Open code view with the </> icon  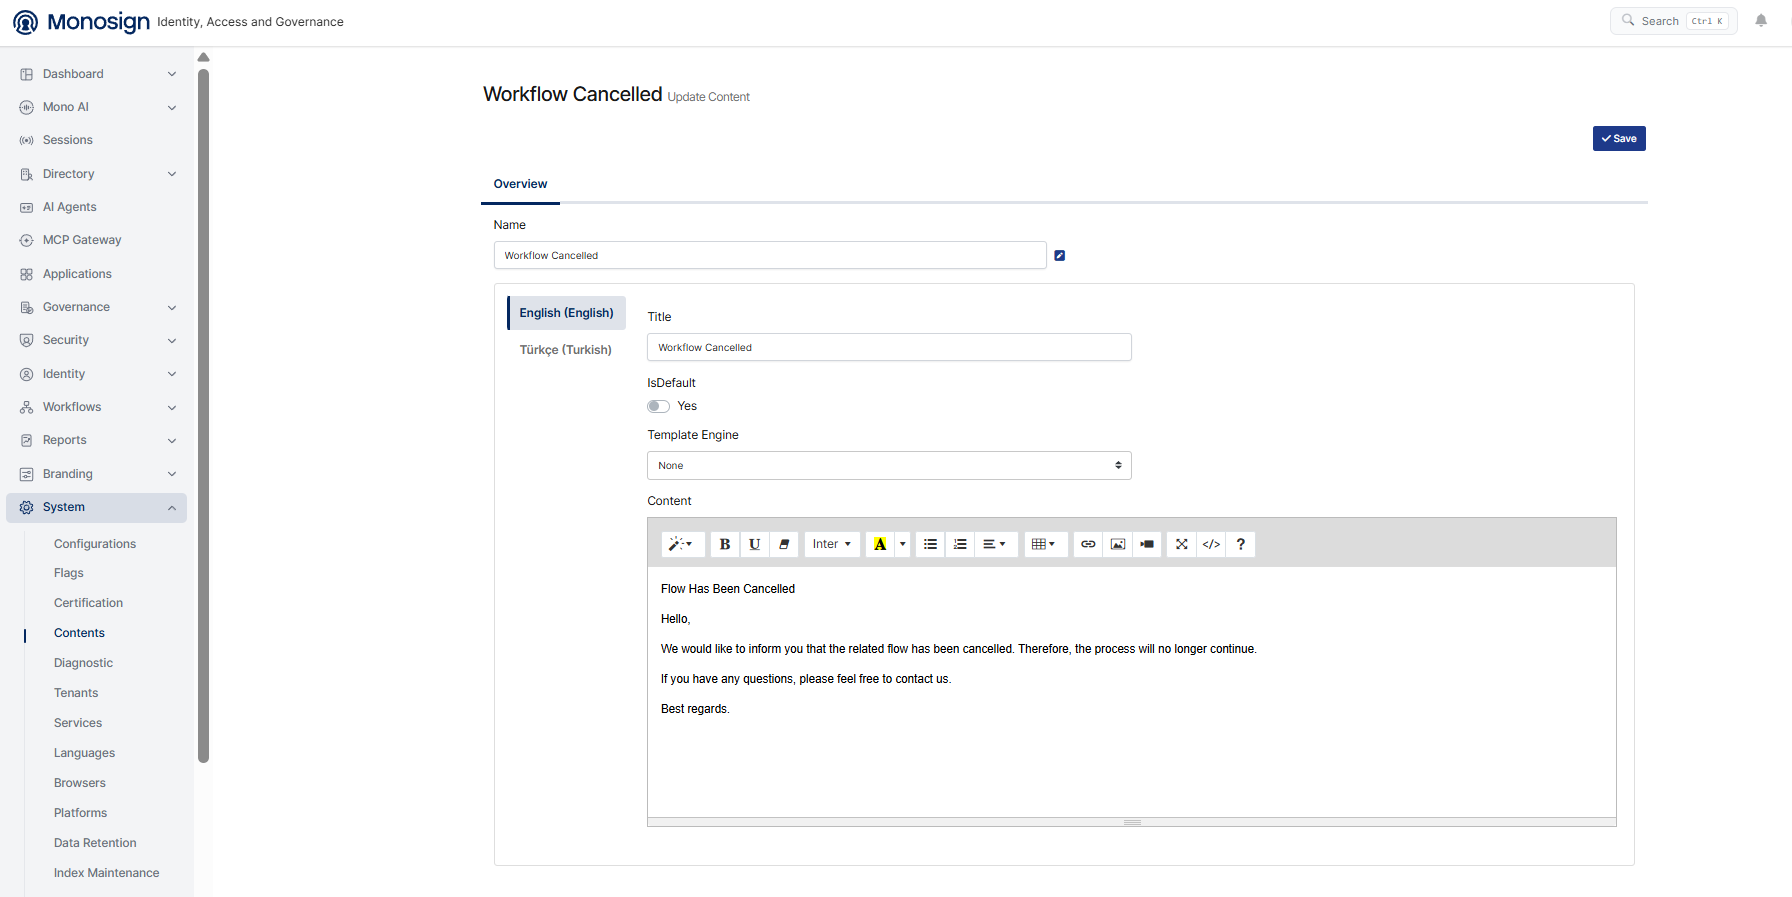tap(1211, 544)
